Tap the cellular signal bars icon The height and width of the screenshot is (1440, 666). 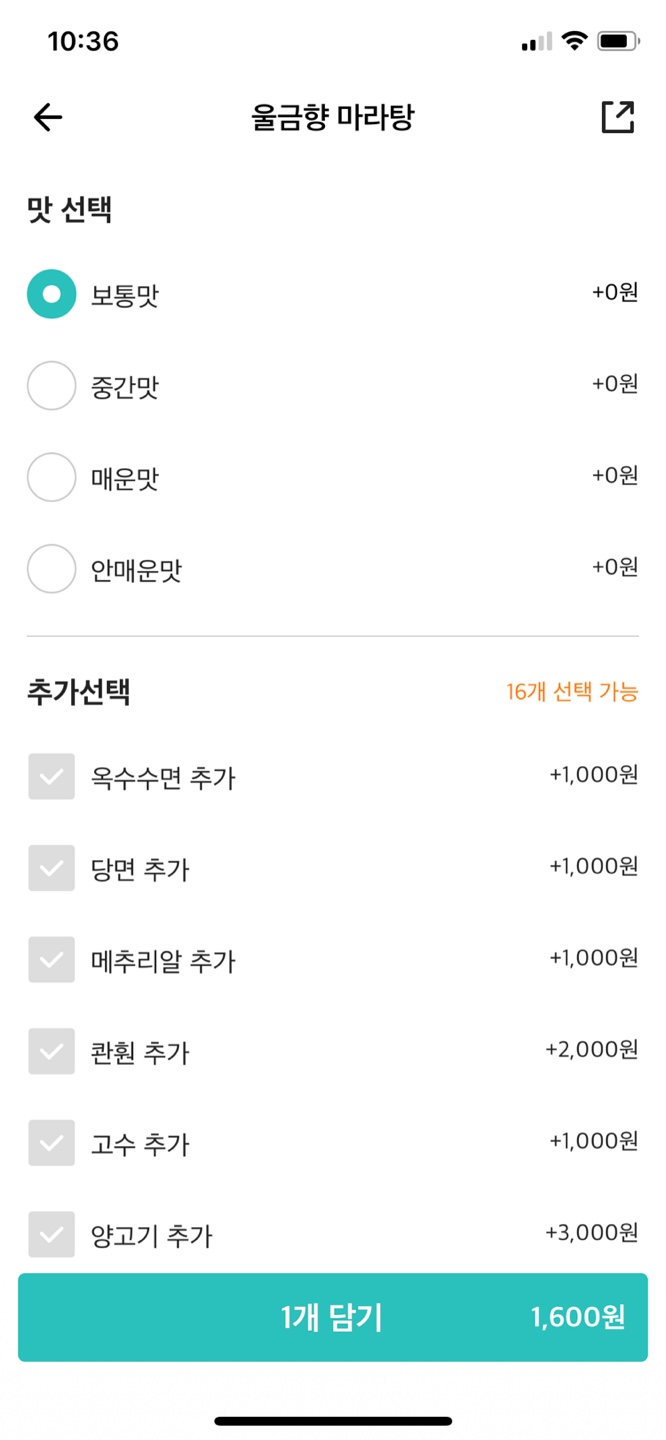537,42
